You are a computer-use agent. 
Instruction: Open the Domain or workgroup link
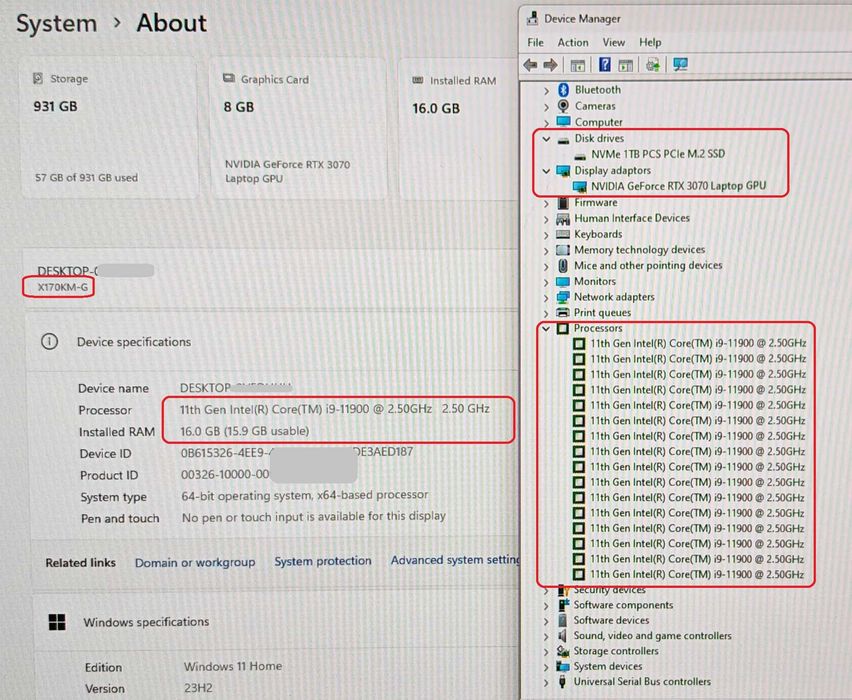click(195, 562)
